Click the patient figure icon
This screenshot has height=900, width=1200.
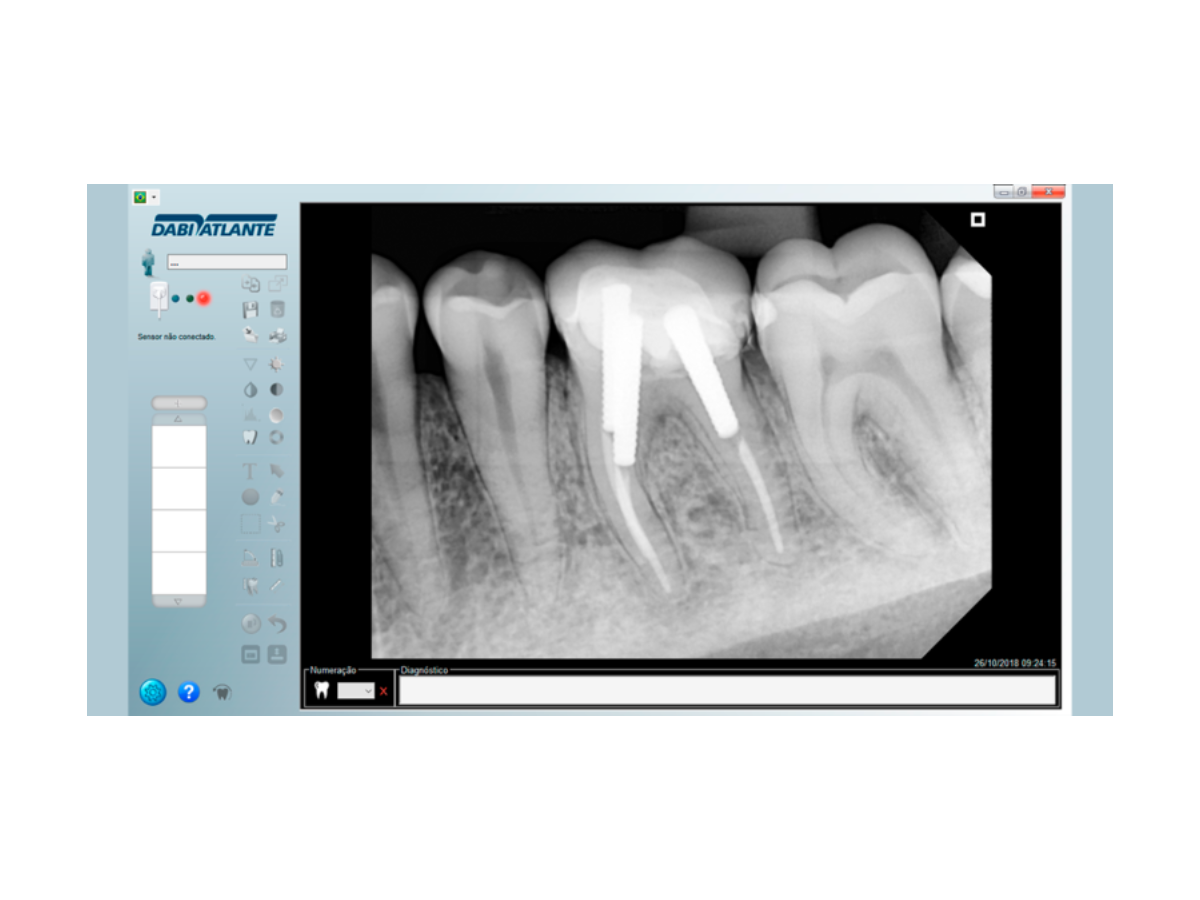[x=149, y=262]
